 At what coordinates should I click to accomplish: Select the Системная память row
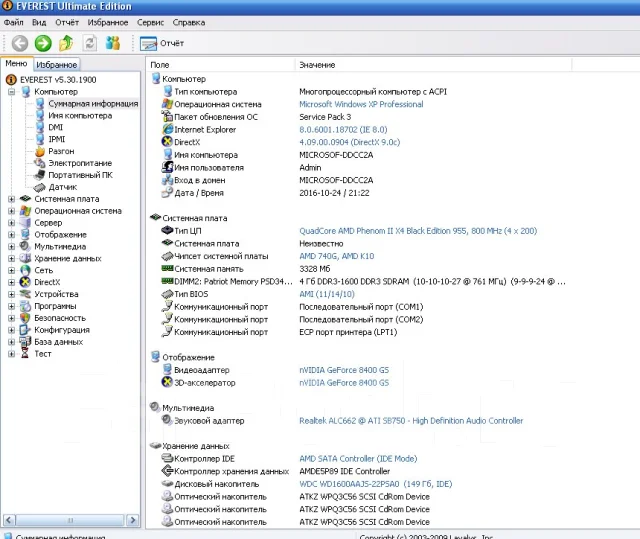359,268
